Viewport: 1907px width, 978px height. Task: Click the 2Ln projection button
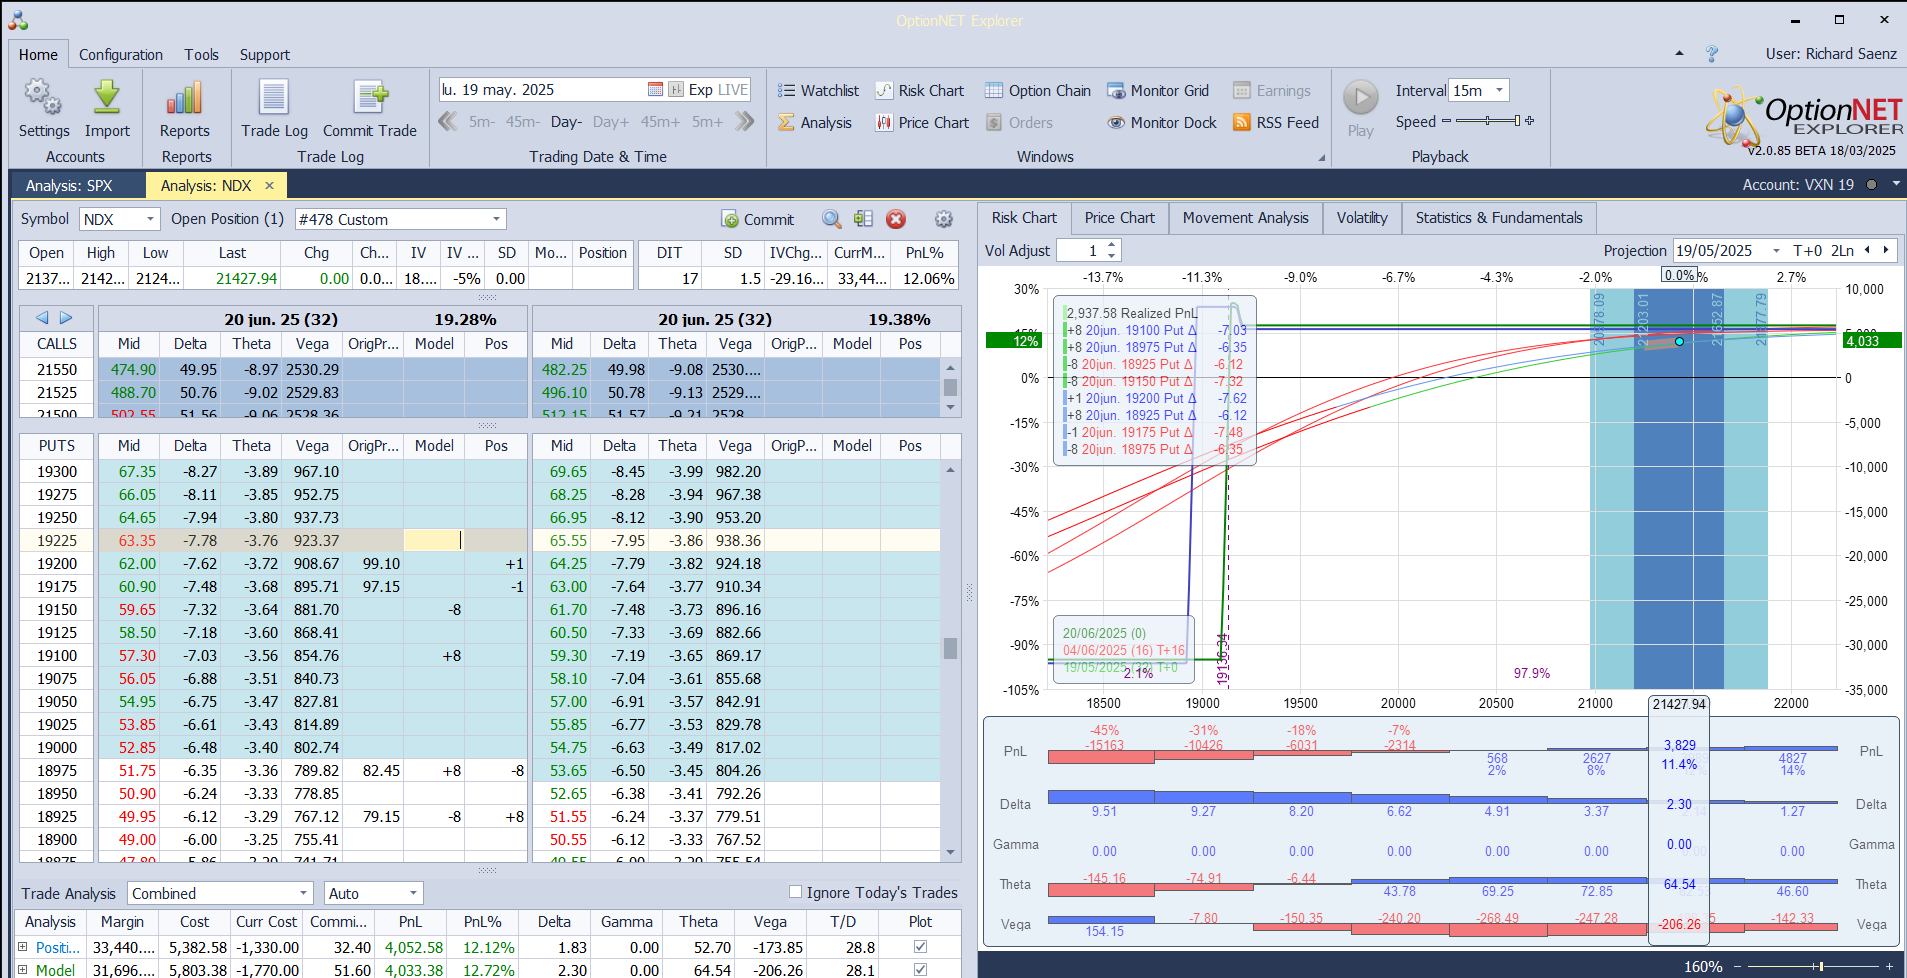click(x=1842, y=251)
